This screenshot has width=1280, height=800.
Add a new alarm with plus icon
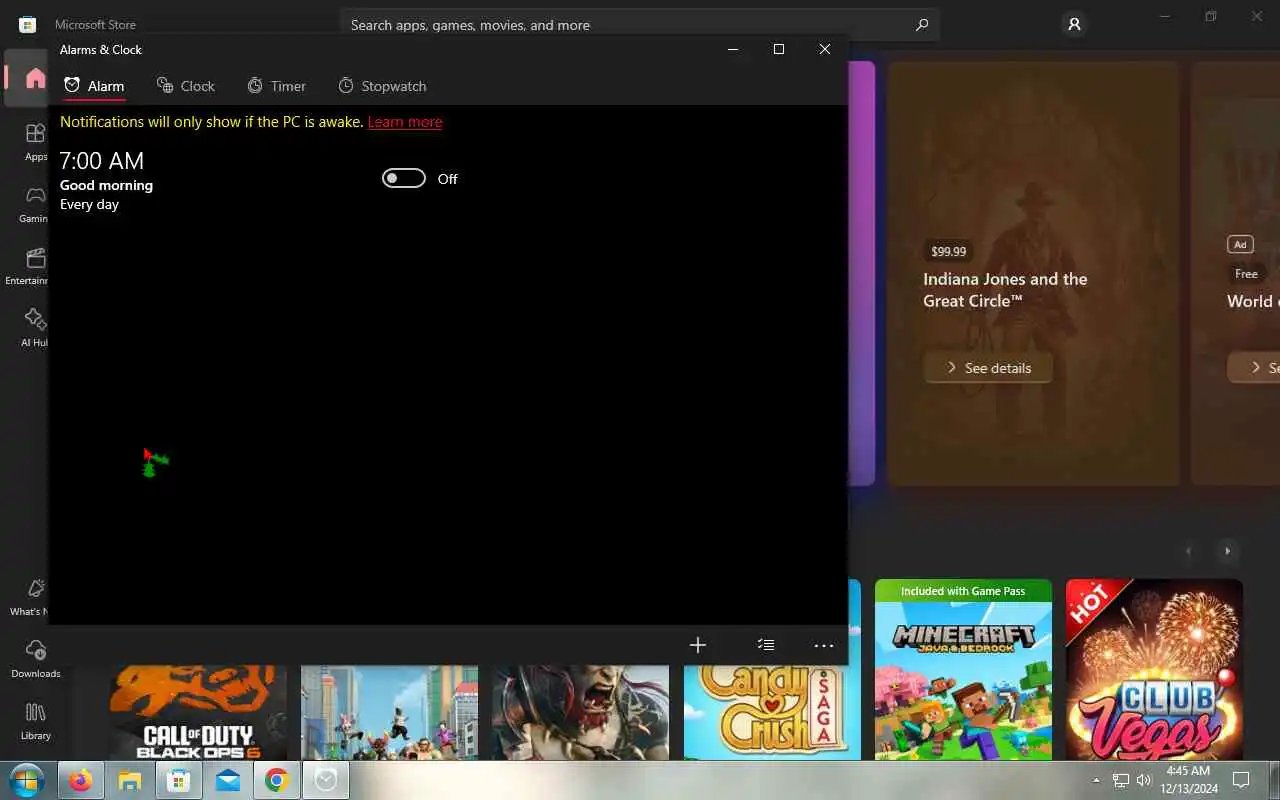pos(698,645)
